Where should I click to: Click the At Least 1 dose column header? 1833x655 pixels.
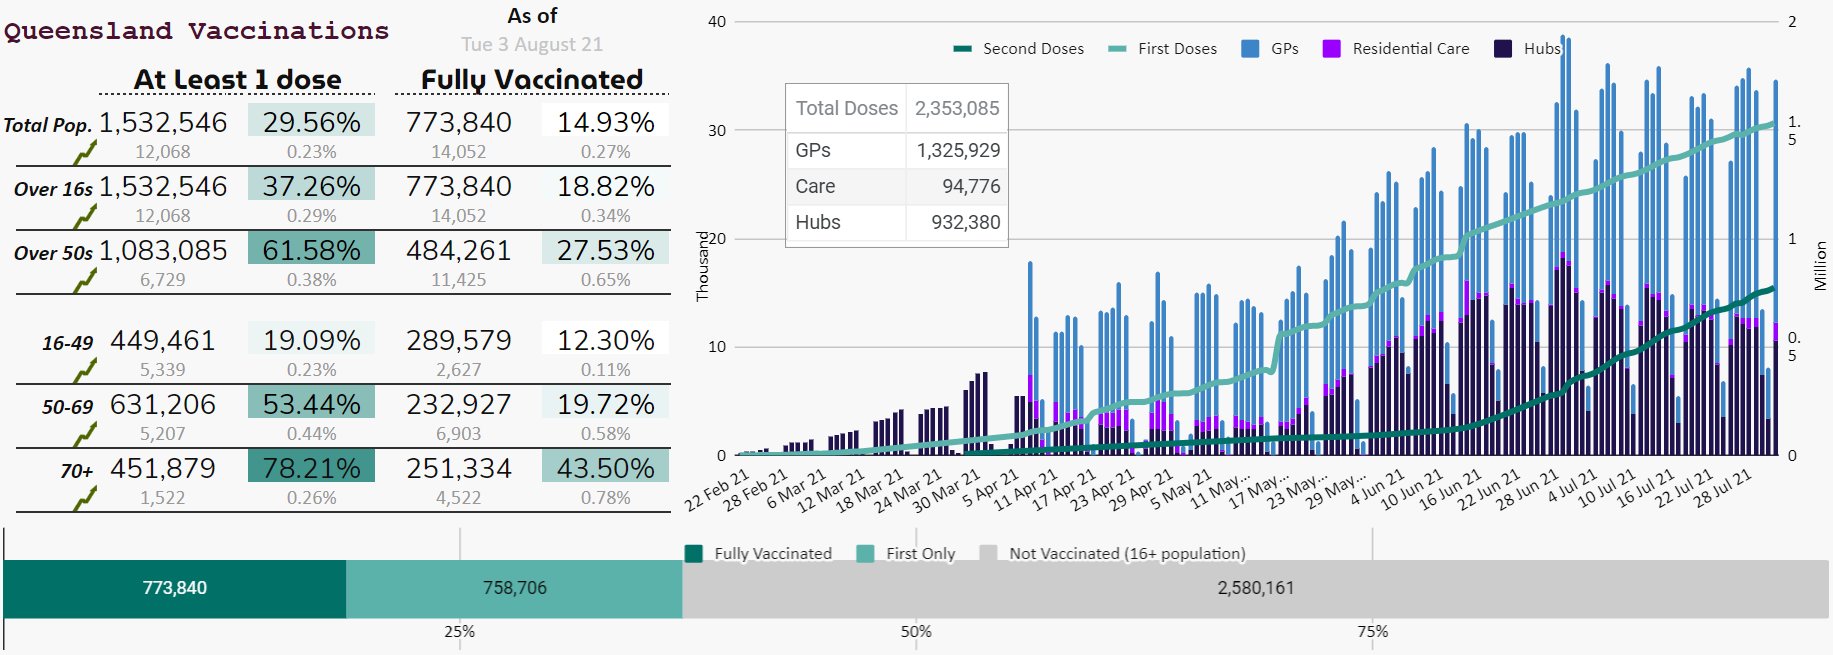point(237,79)
